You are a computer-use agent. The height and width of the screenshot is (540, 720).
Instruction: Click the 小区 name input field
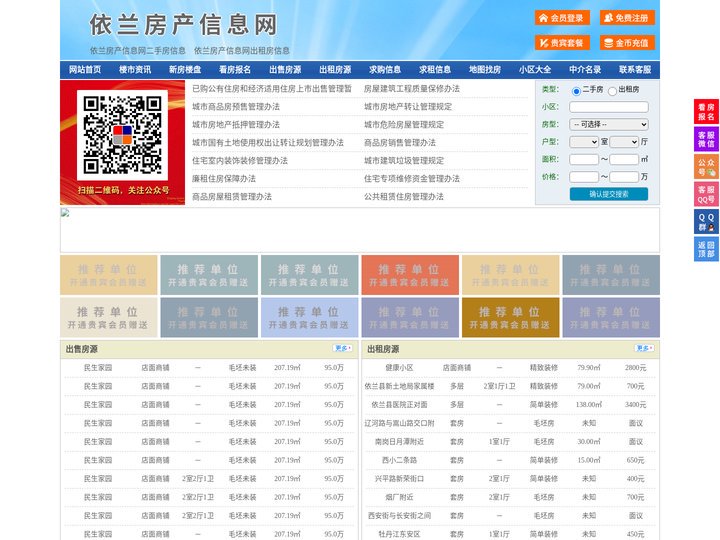click(x=609, y=107)
